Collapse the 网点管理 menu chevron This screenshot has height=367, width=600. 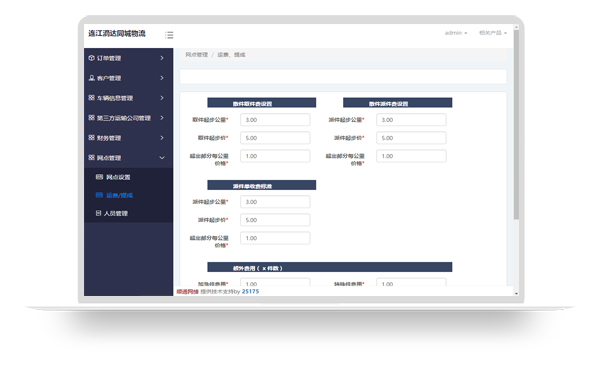(x=162, y=158)
